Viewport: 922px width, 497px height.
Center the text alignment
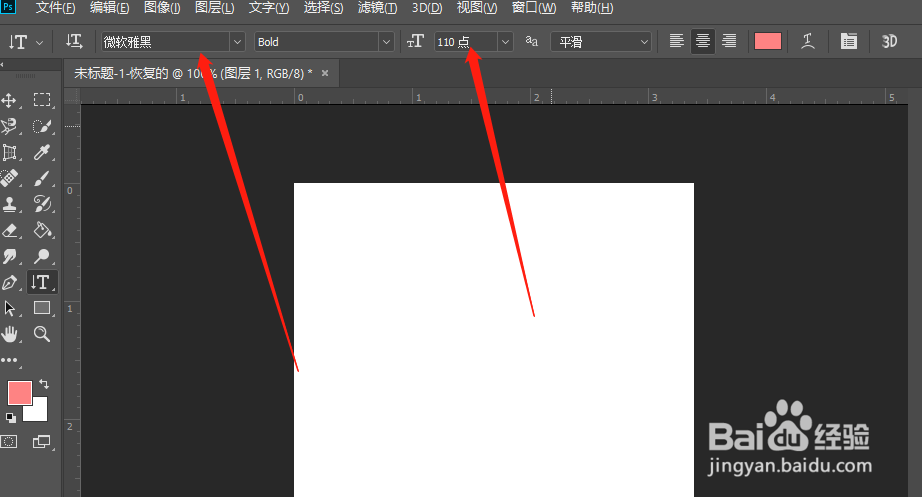pyautogui.click(x=703, y=41)
